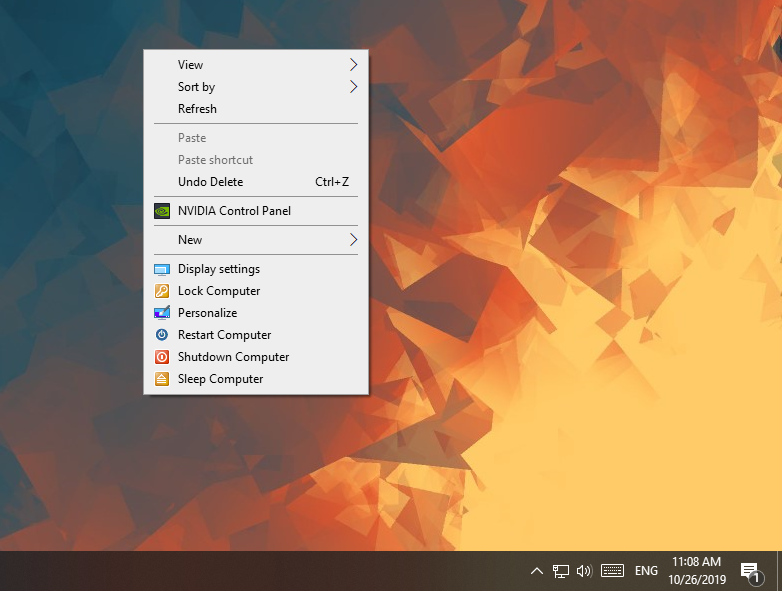
Task: Open the touch keyboard tray icon
Action: click(612, 571)
